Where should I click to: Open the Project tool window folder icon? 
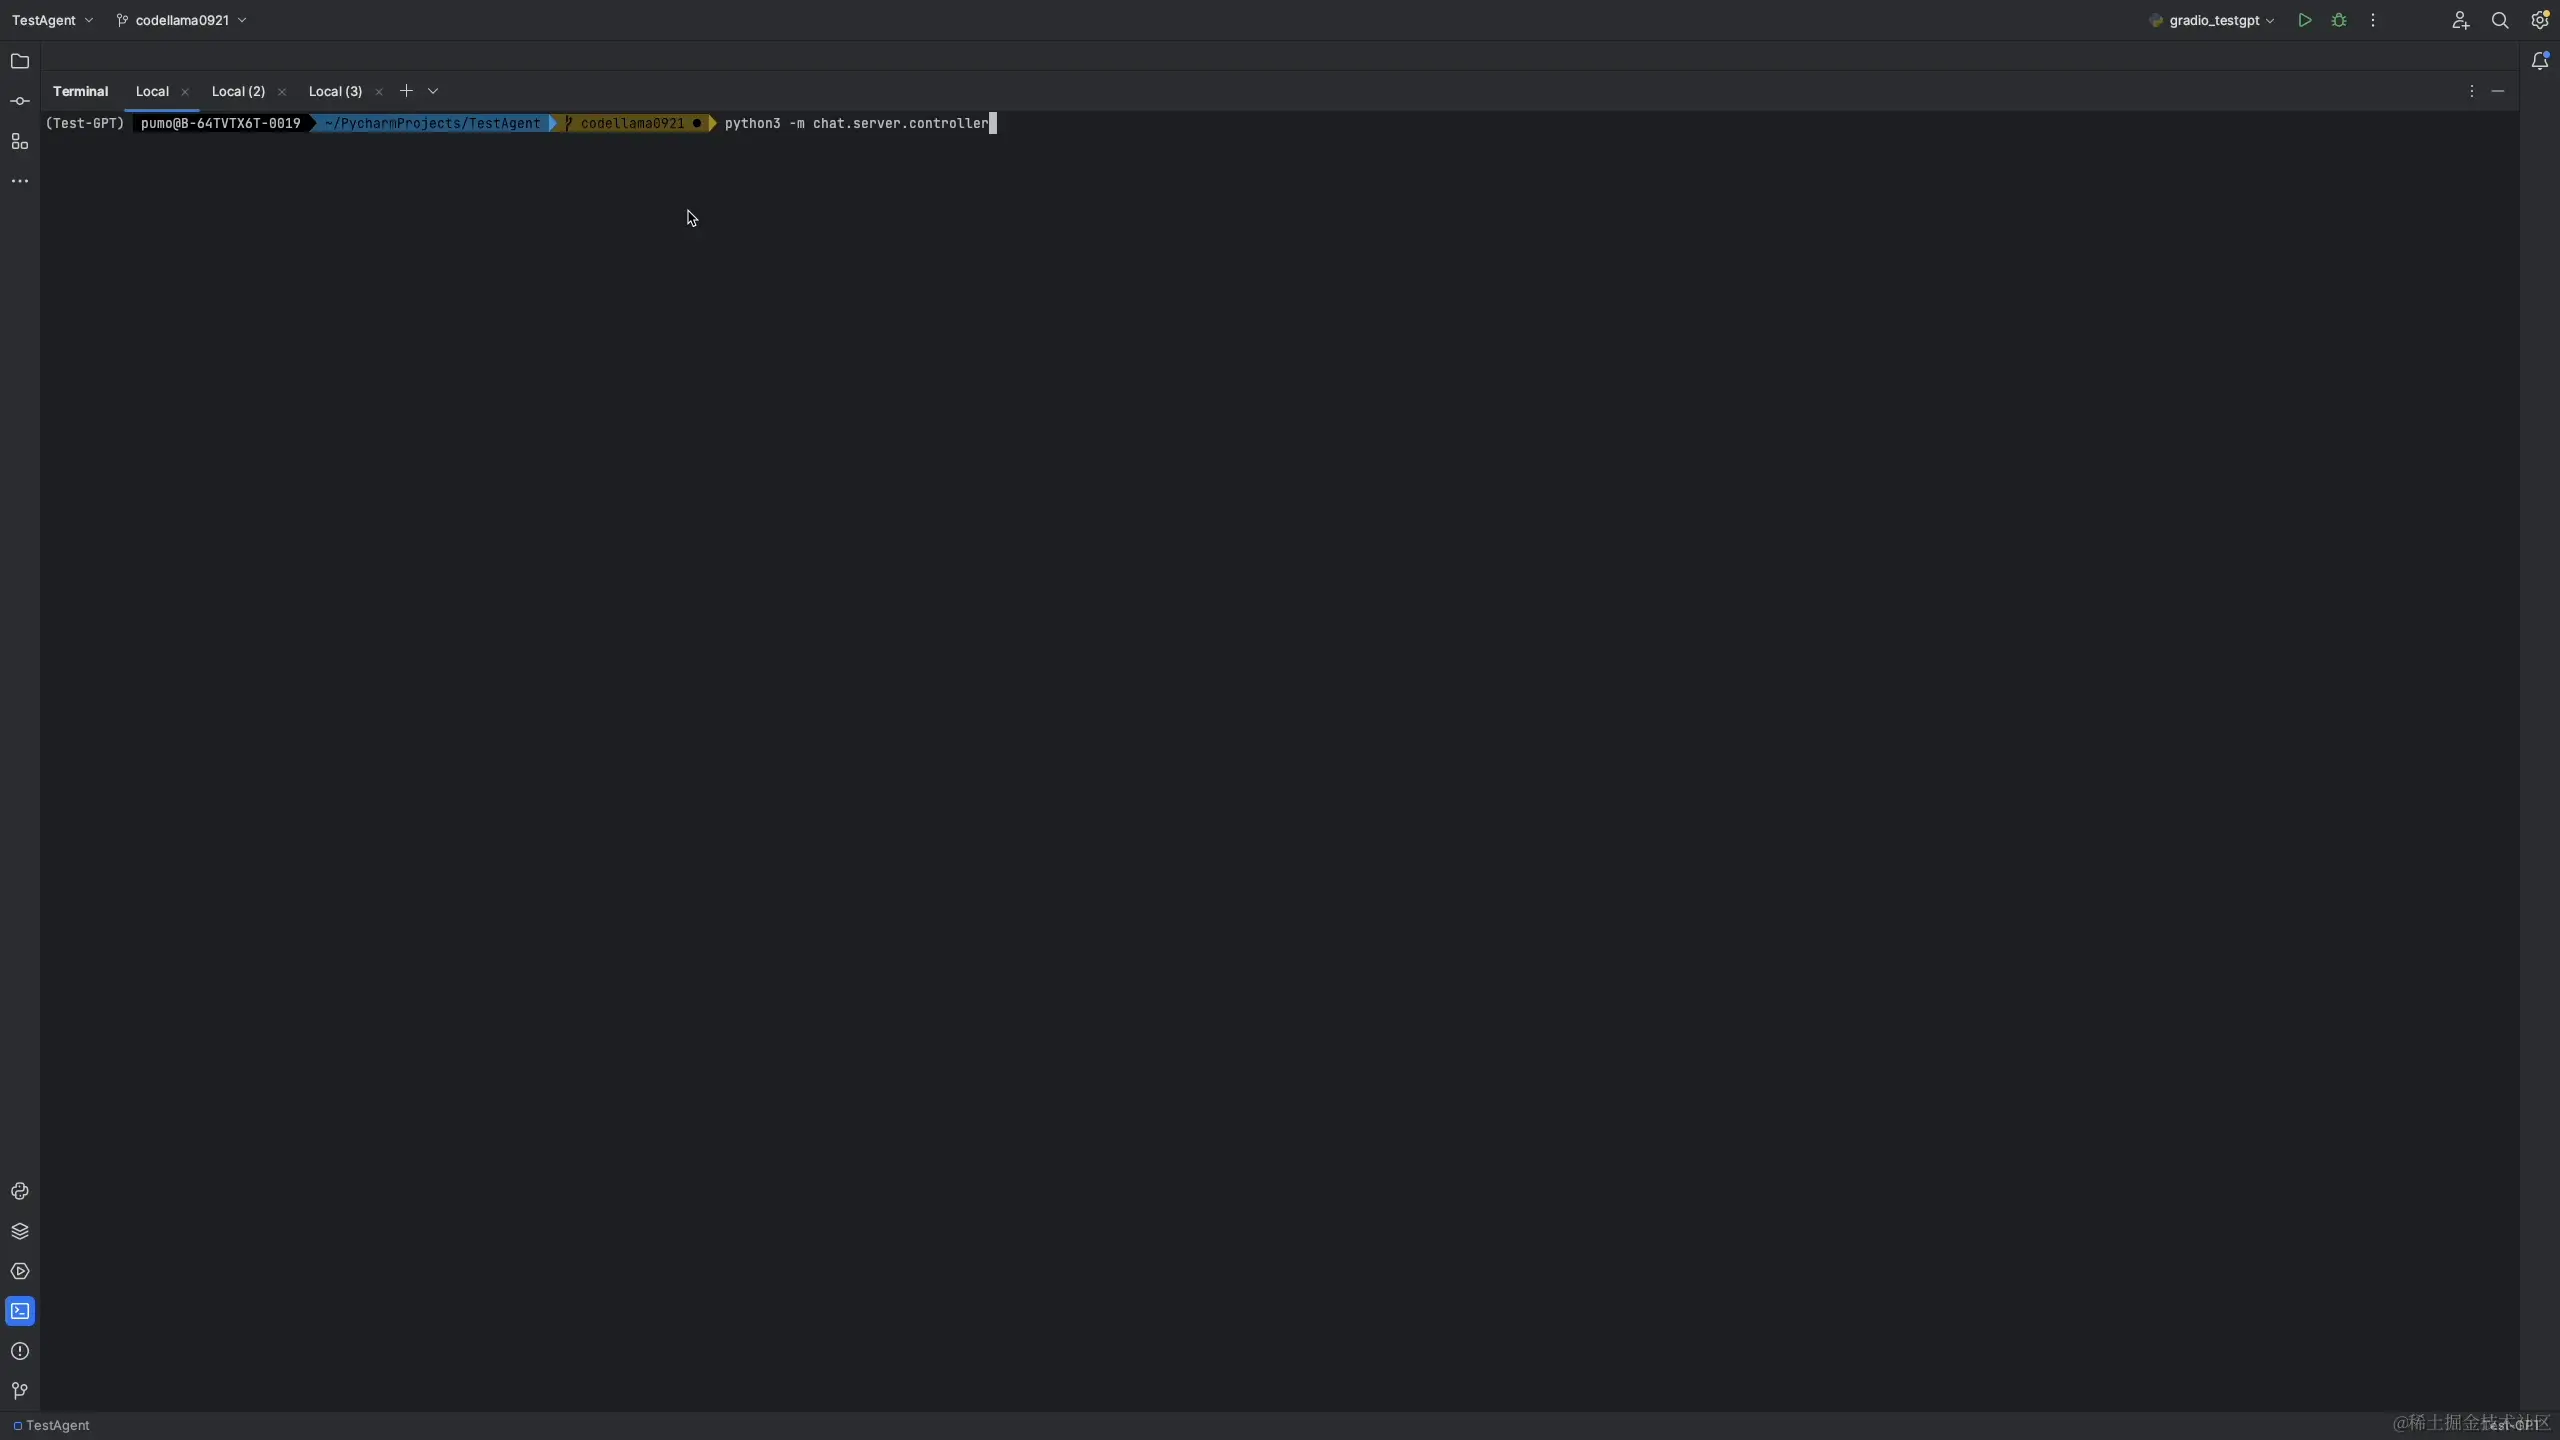tap(20, 61)
